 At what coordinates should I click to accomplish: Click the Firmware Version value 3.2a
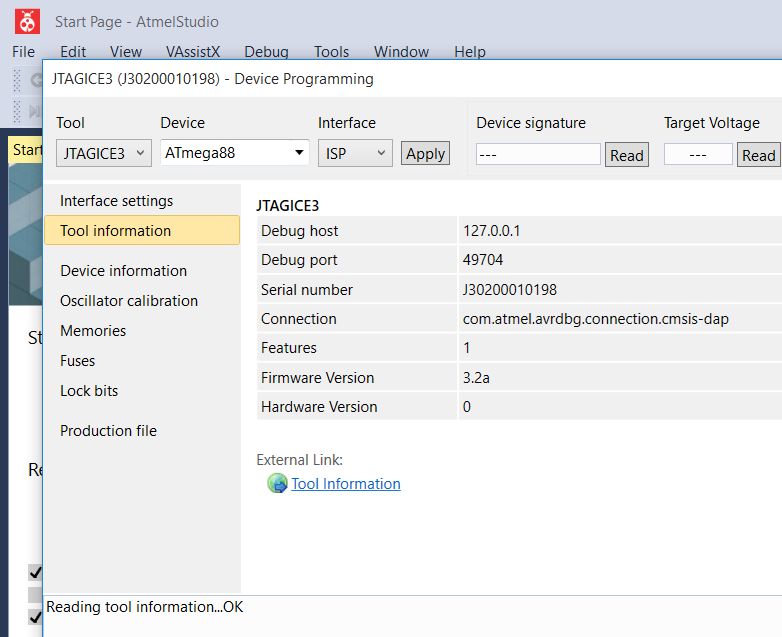(476, 378)
